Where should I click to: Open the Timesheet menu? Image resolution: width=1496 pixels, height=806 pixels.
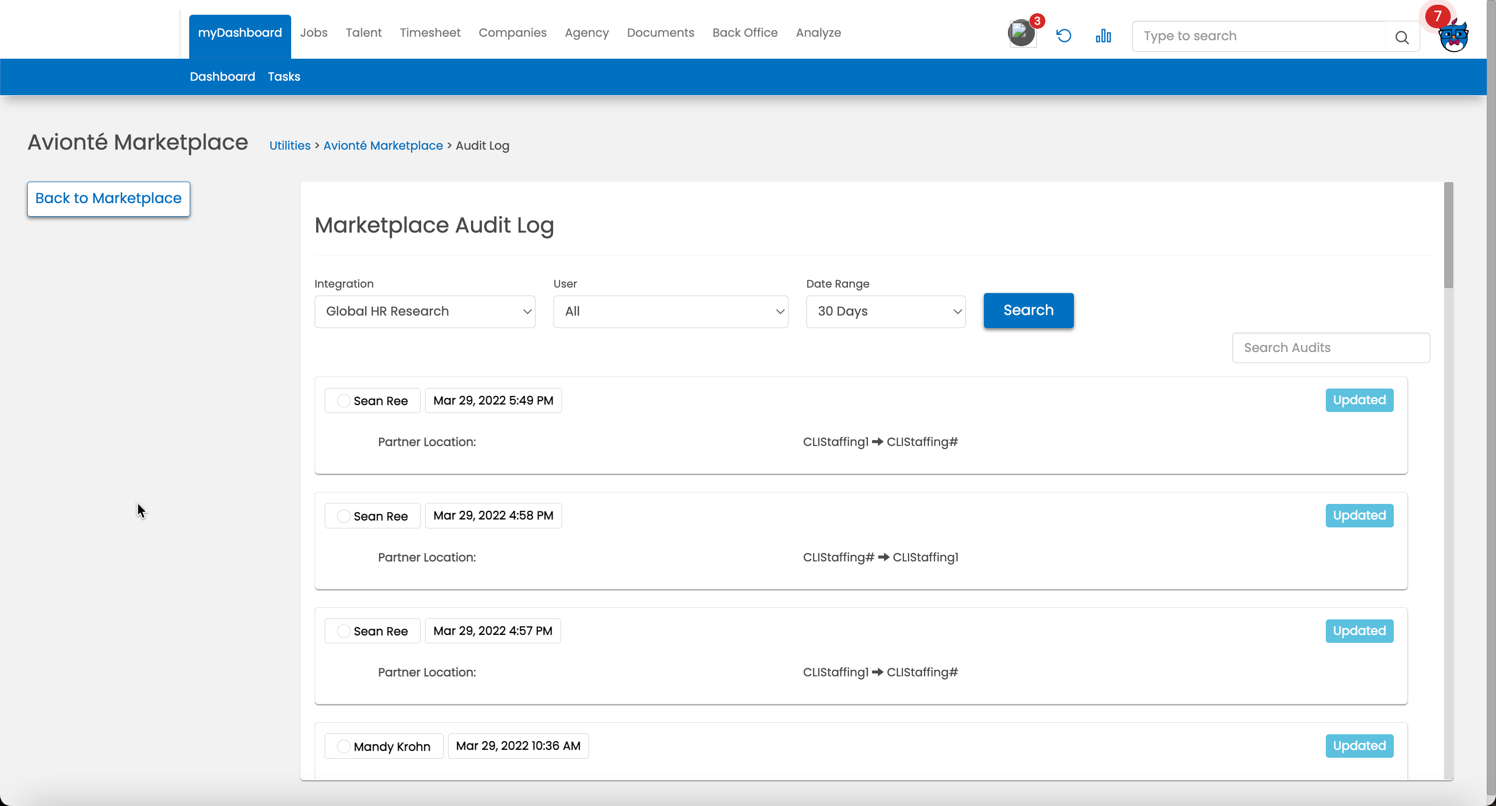click(430, 33)
